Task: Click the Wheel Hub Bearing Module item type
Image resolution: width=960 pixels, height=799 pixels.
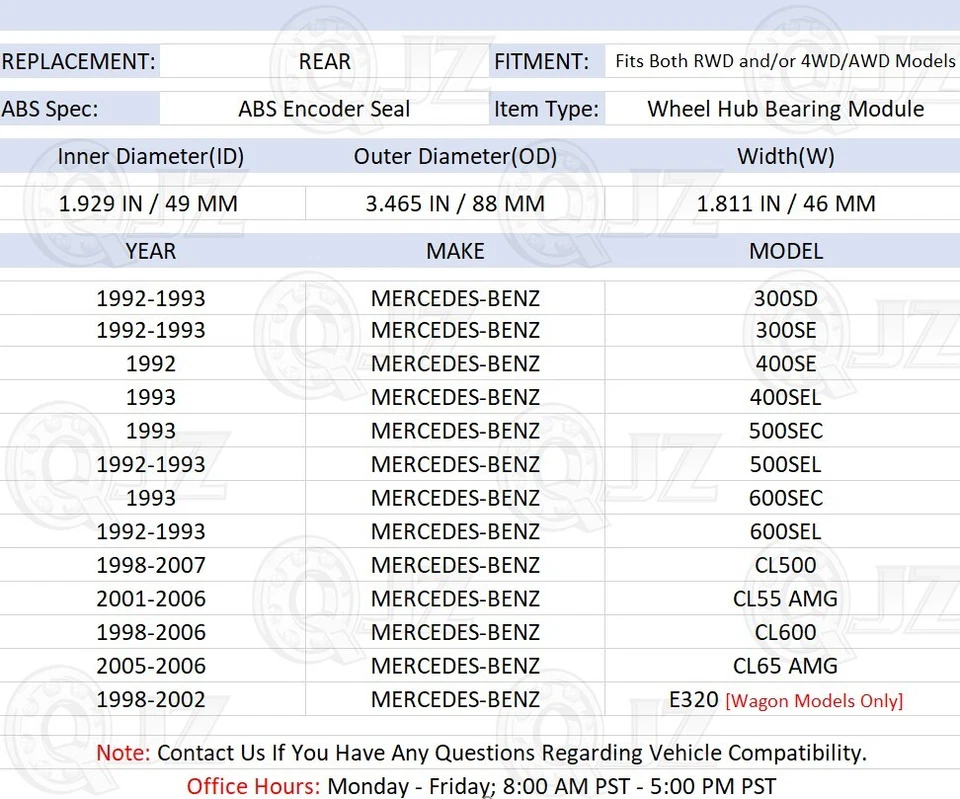Action: (786, 109)
